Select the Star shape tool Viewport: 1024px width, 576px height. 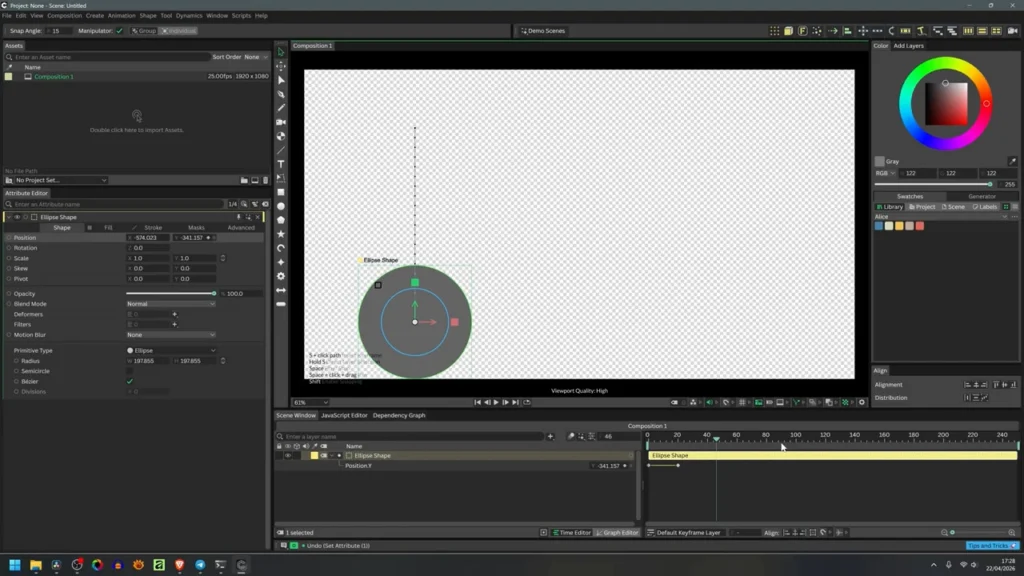coord(281,234)
